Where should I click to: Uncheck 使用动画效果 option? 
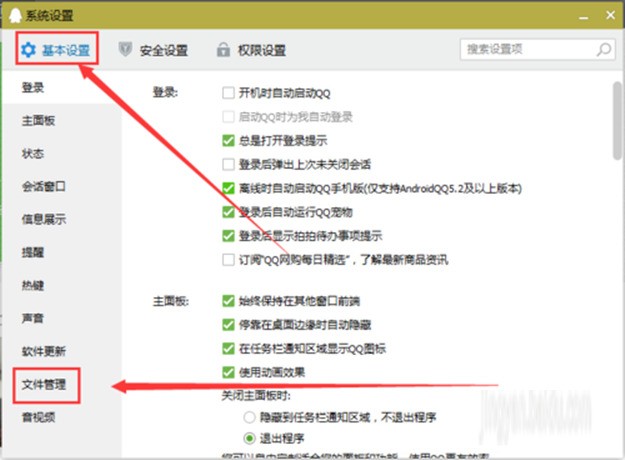coord(228,372)
